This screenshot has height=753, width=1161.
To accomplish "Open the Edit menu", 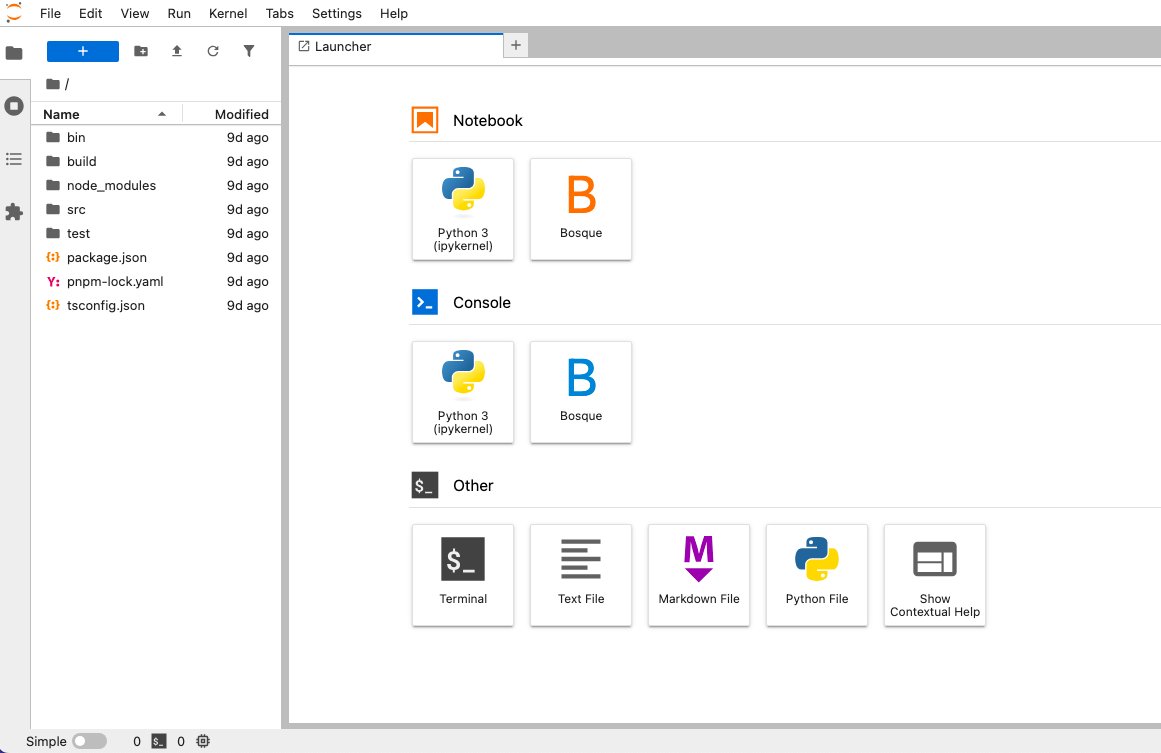I will [91, 13].
